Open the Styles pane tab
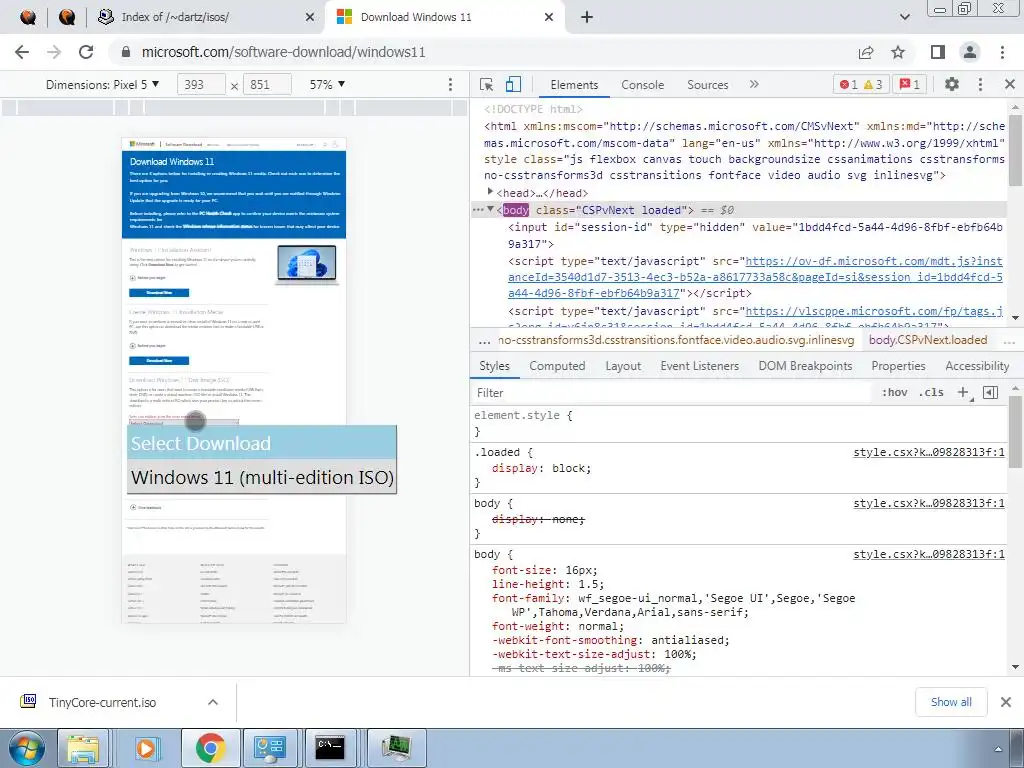Viewport: 1024px width, 768px height. pyautogui.click(x=494, y=366)
